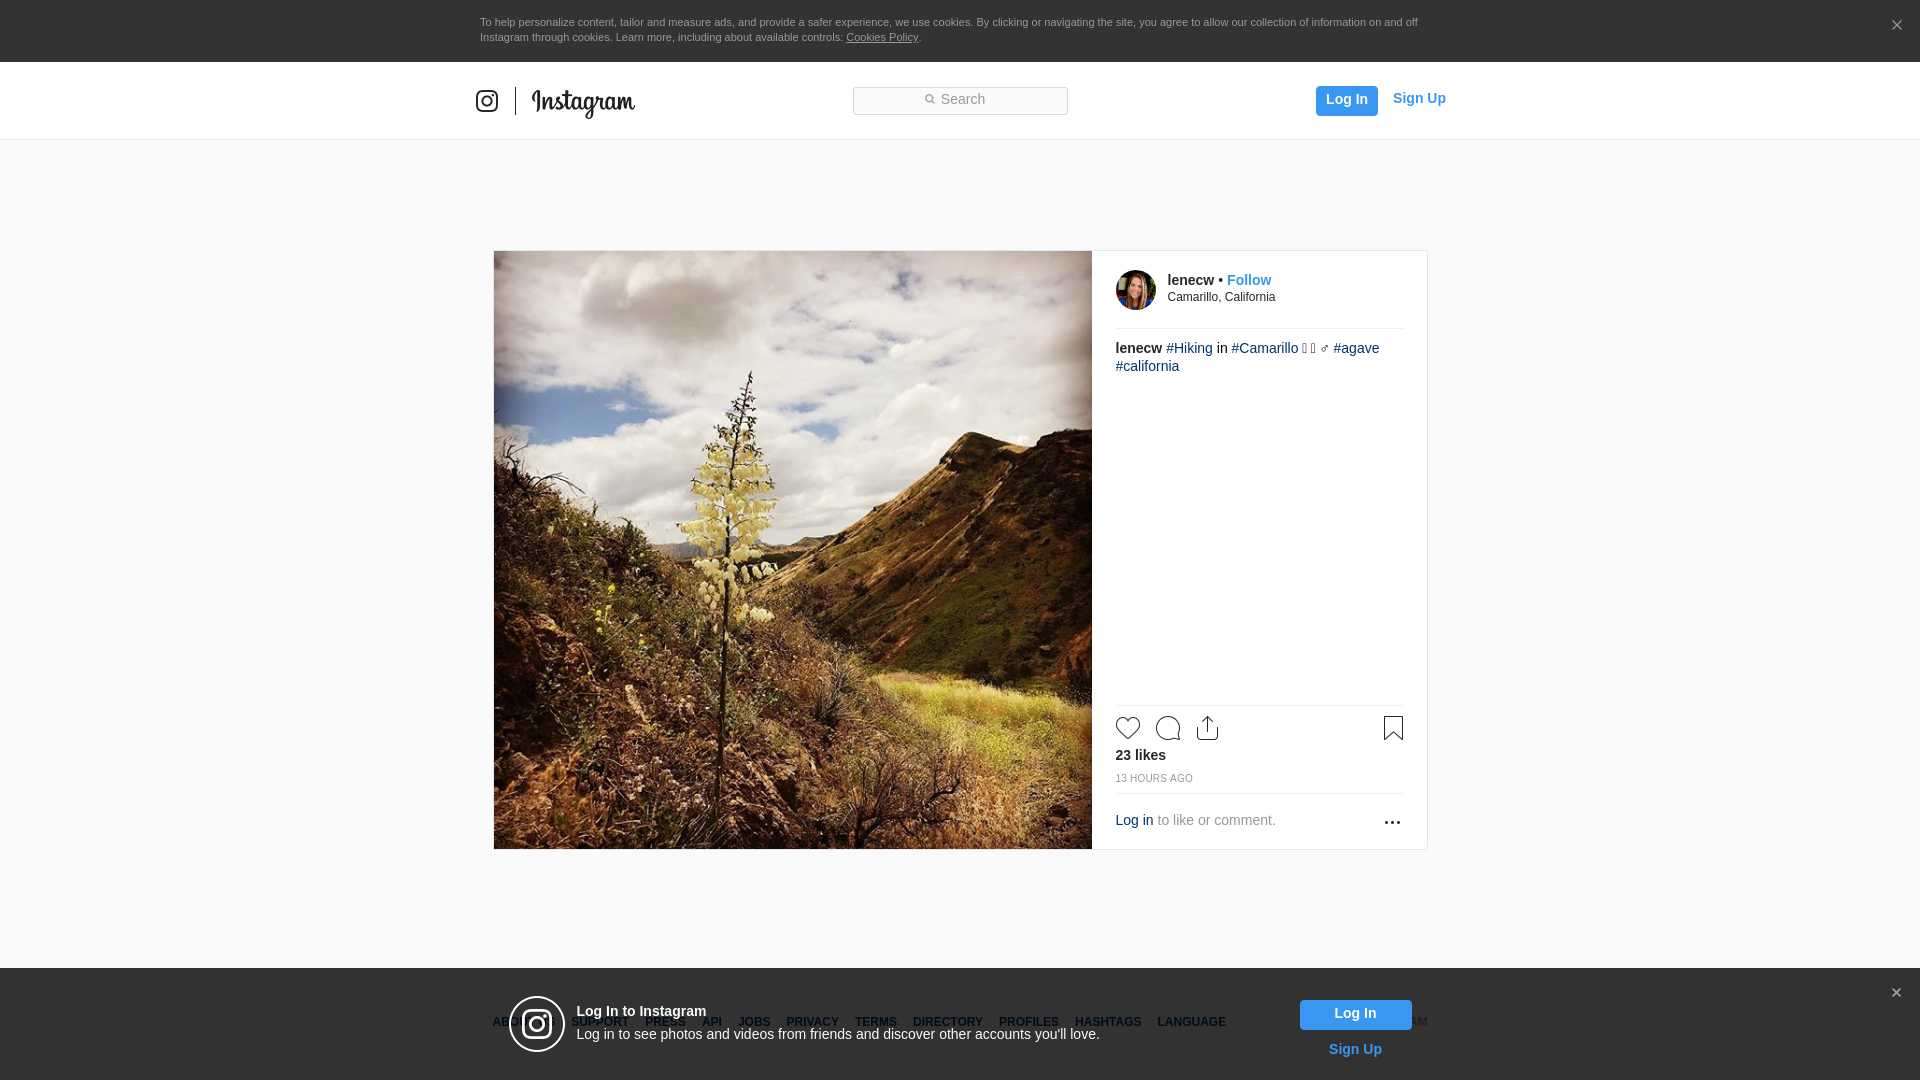Save post with bookmark icon
Image resolution: width=1920 pixels, height=1080 pixels.
pyautogui.click(x=1393, y=728)
